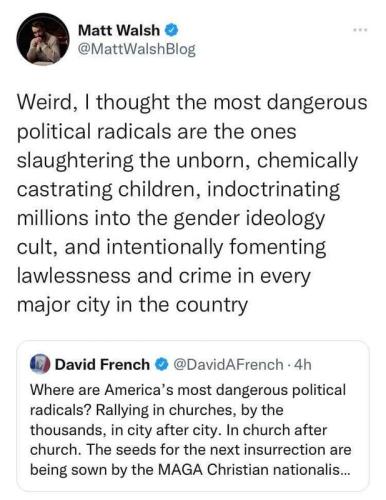Image resolution: width=386 pixels, height=500 pixels.
Task: Click the Matt Walsh display name
Action: pyautogui.click(x=119, y=30)
